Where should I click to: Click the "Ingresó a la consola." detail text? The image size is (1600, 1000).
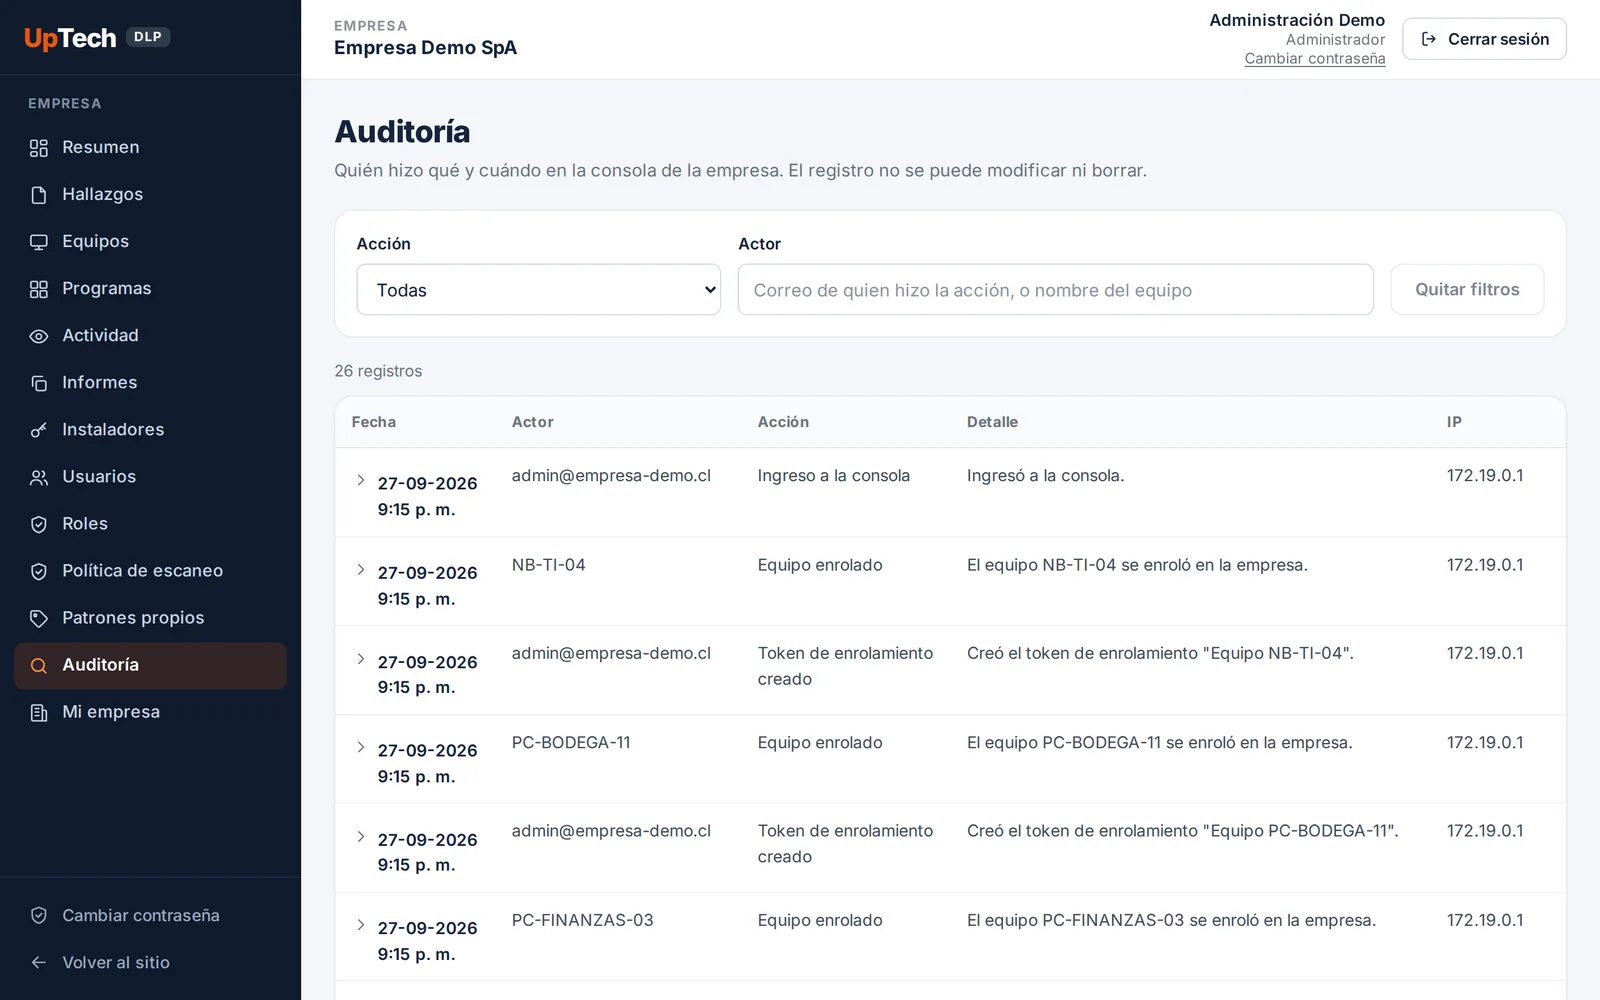click(x=1045, y=476)
